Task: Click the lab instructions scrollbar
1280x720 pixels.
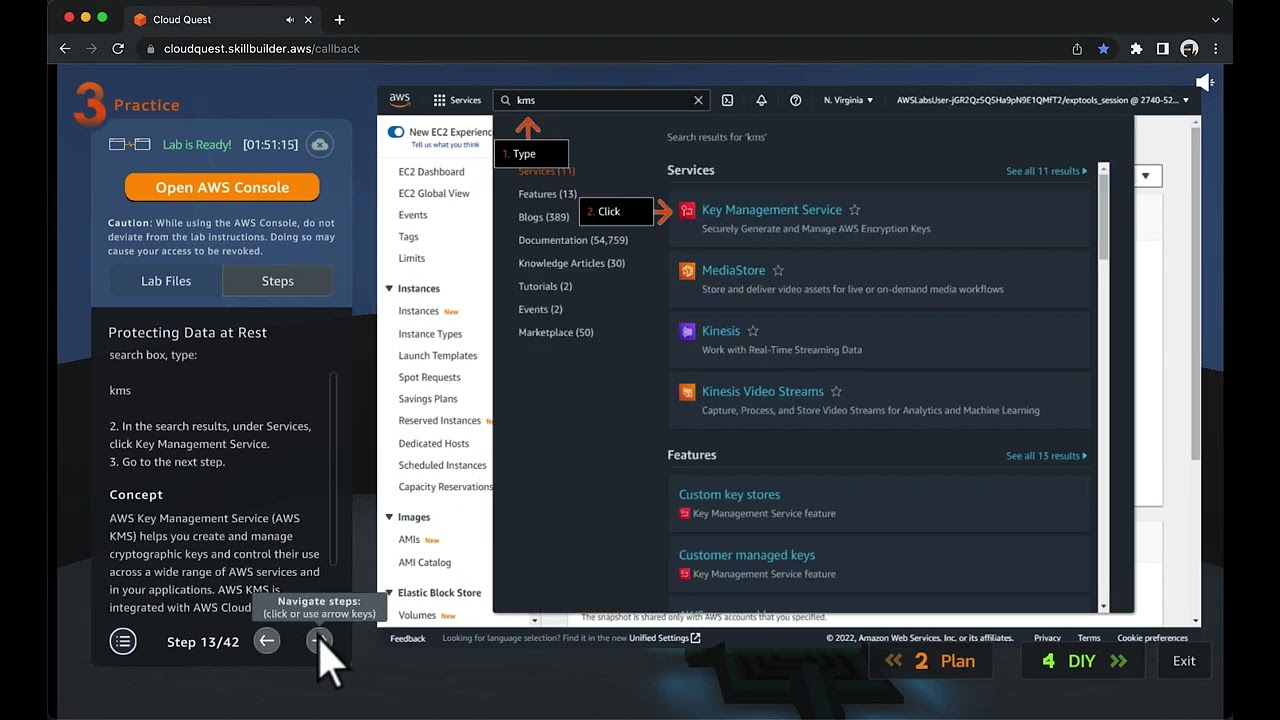Action: tap(334, 468)
